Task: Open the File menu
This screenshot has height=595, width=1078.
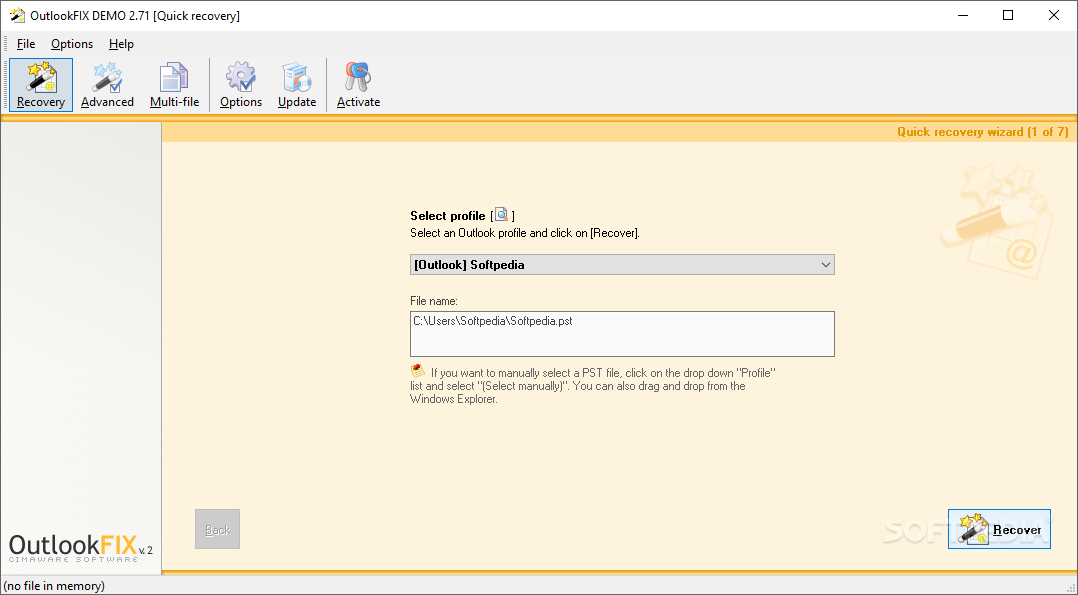Action: point(26,44)
